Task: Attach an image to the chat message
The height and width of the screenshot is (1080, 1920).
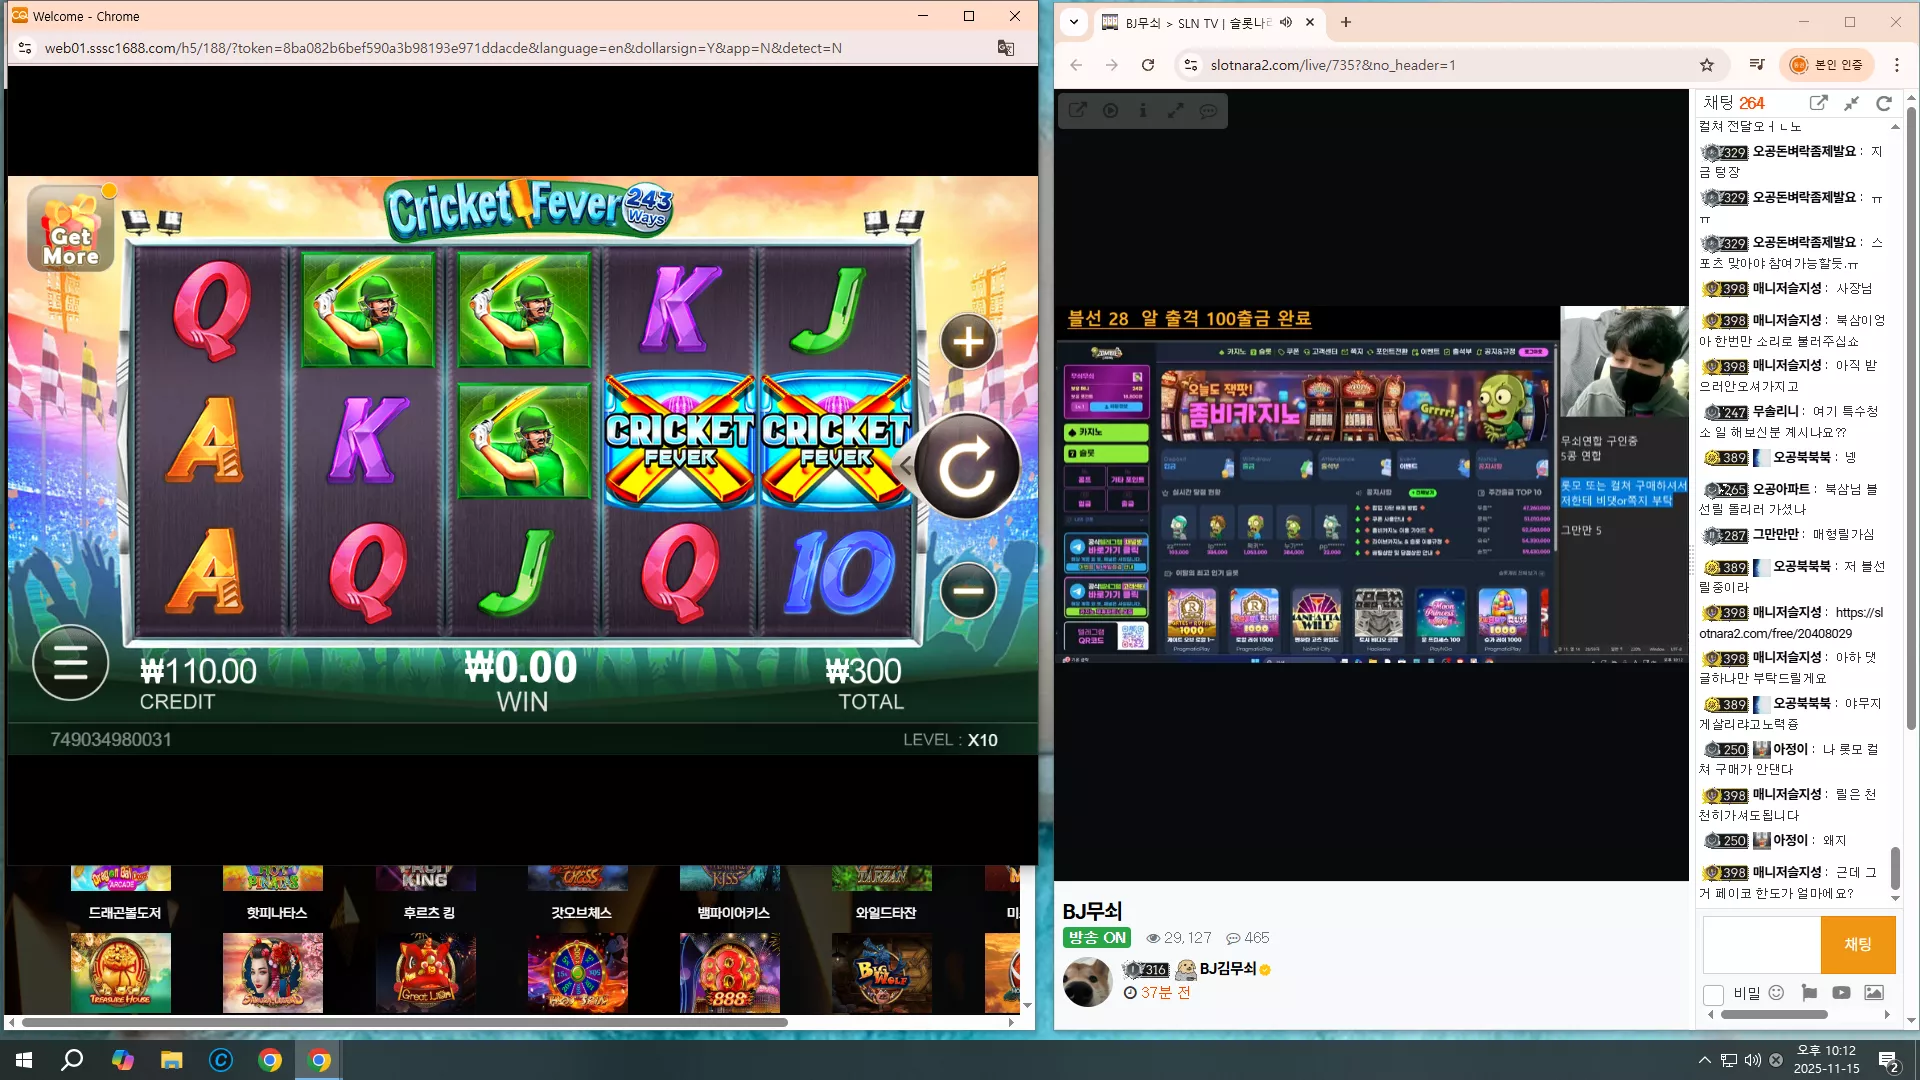Action: 1874,993
